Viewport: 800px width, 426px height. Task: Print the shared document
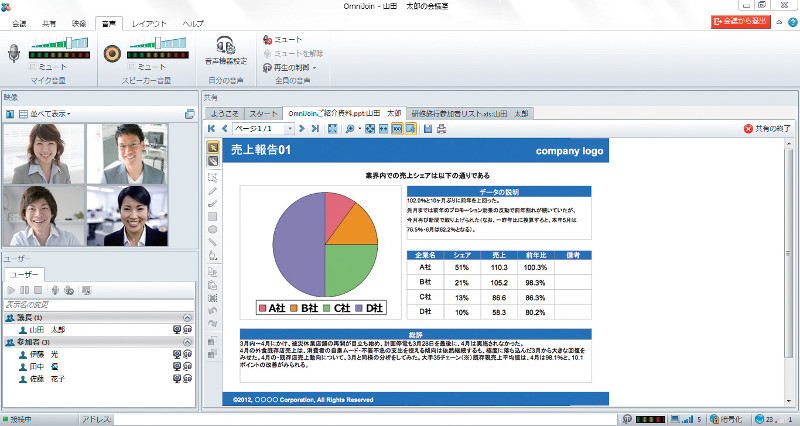(x=442, y=129)
